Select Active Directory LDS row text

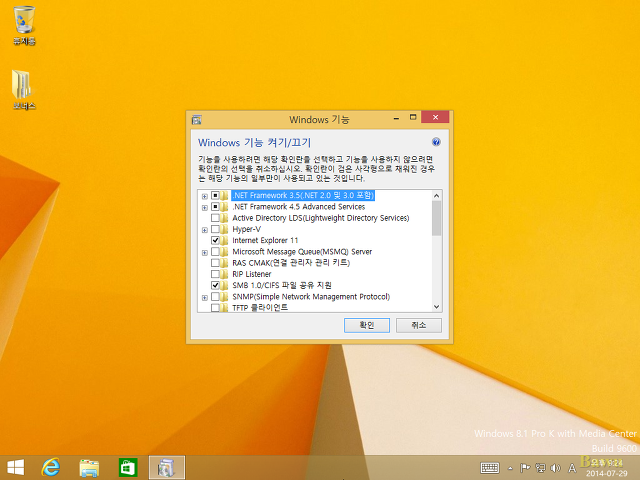tap(321, 218)
